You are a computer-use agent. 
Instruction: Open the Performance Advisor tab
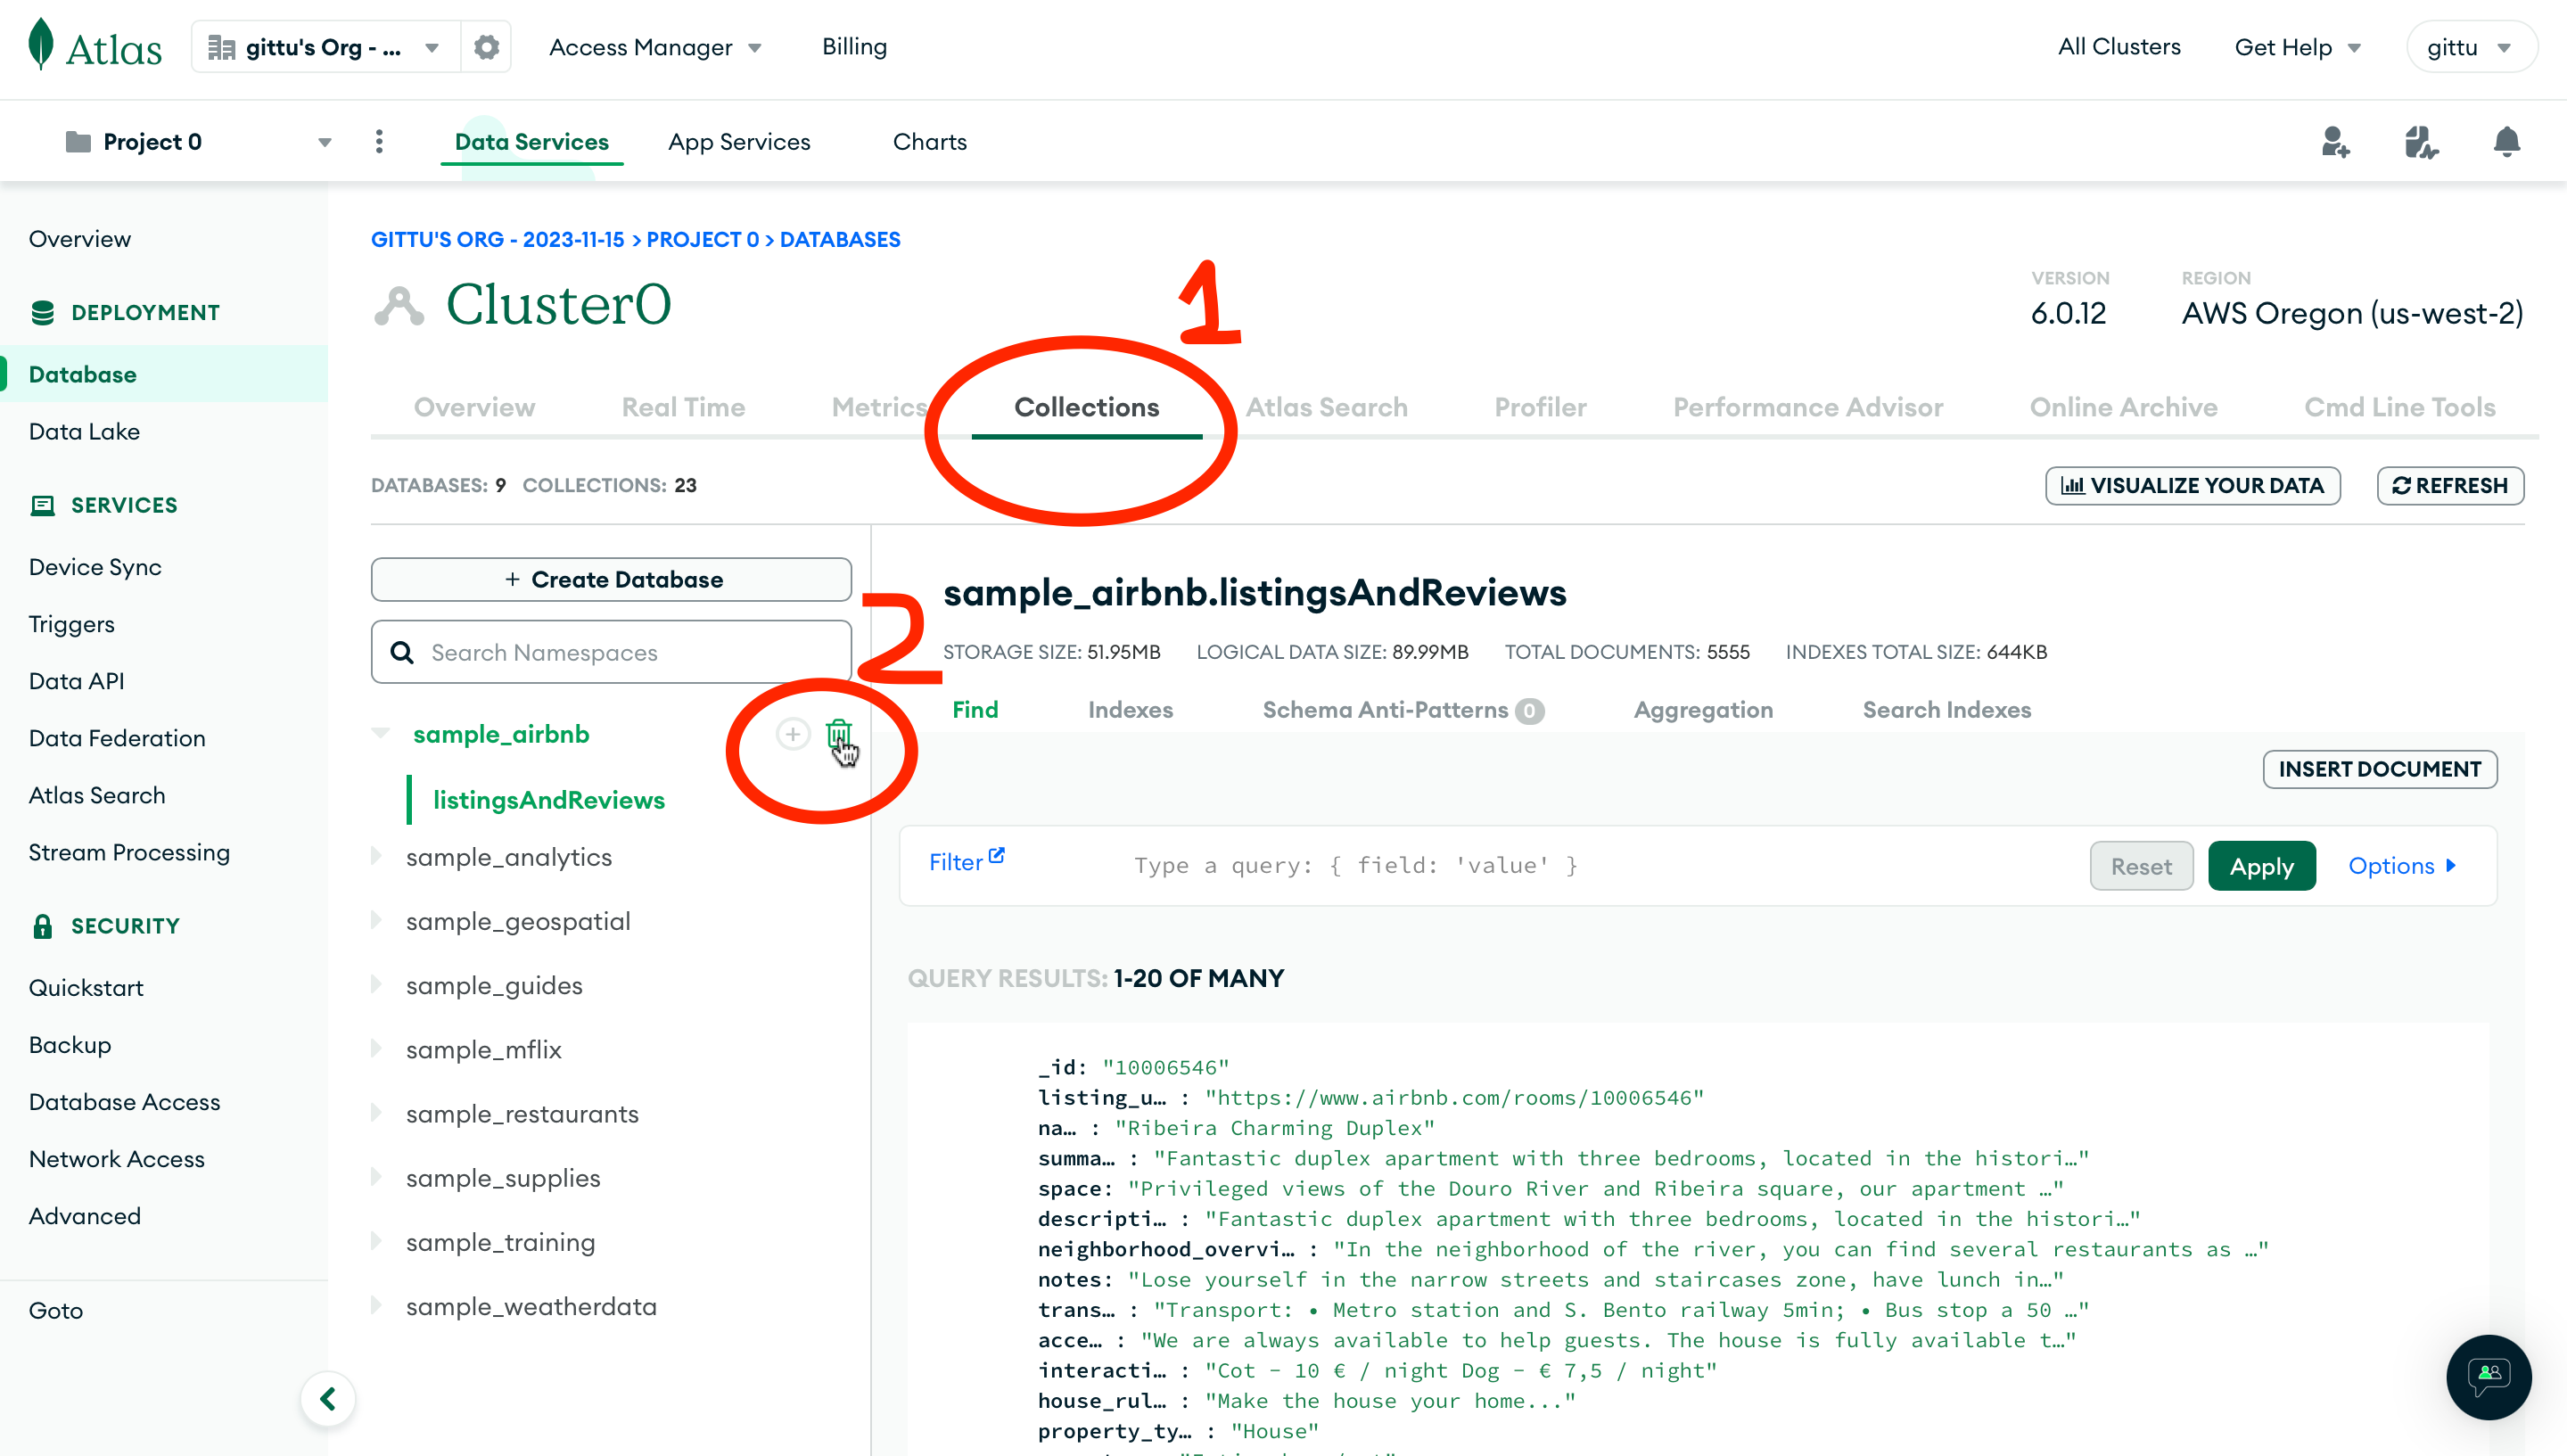[1808, 407]
